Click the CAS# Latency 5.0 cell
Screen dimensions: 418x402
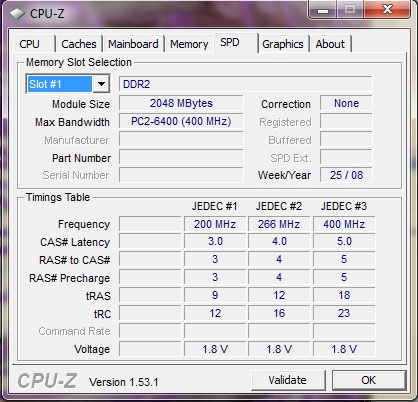(344, 241)
